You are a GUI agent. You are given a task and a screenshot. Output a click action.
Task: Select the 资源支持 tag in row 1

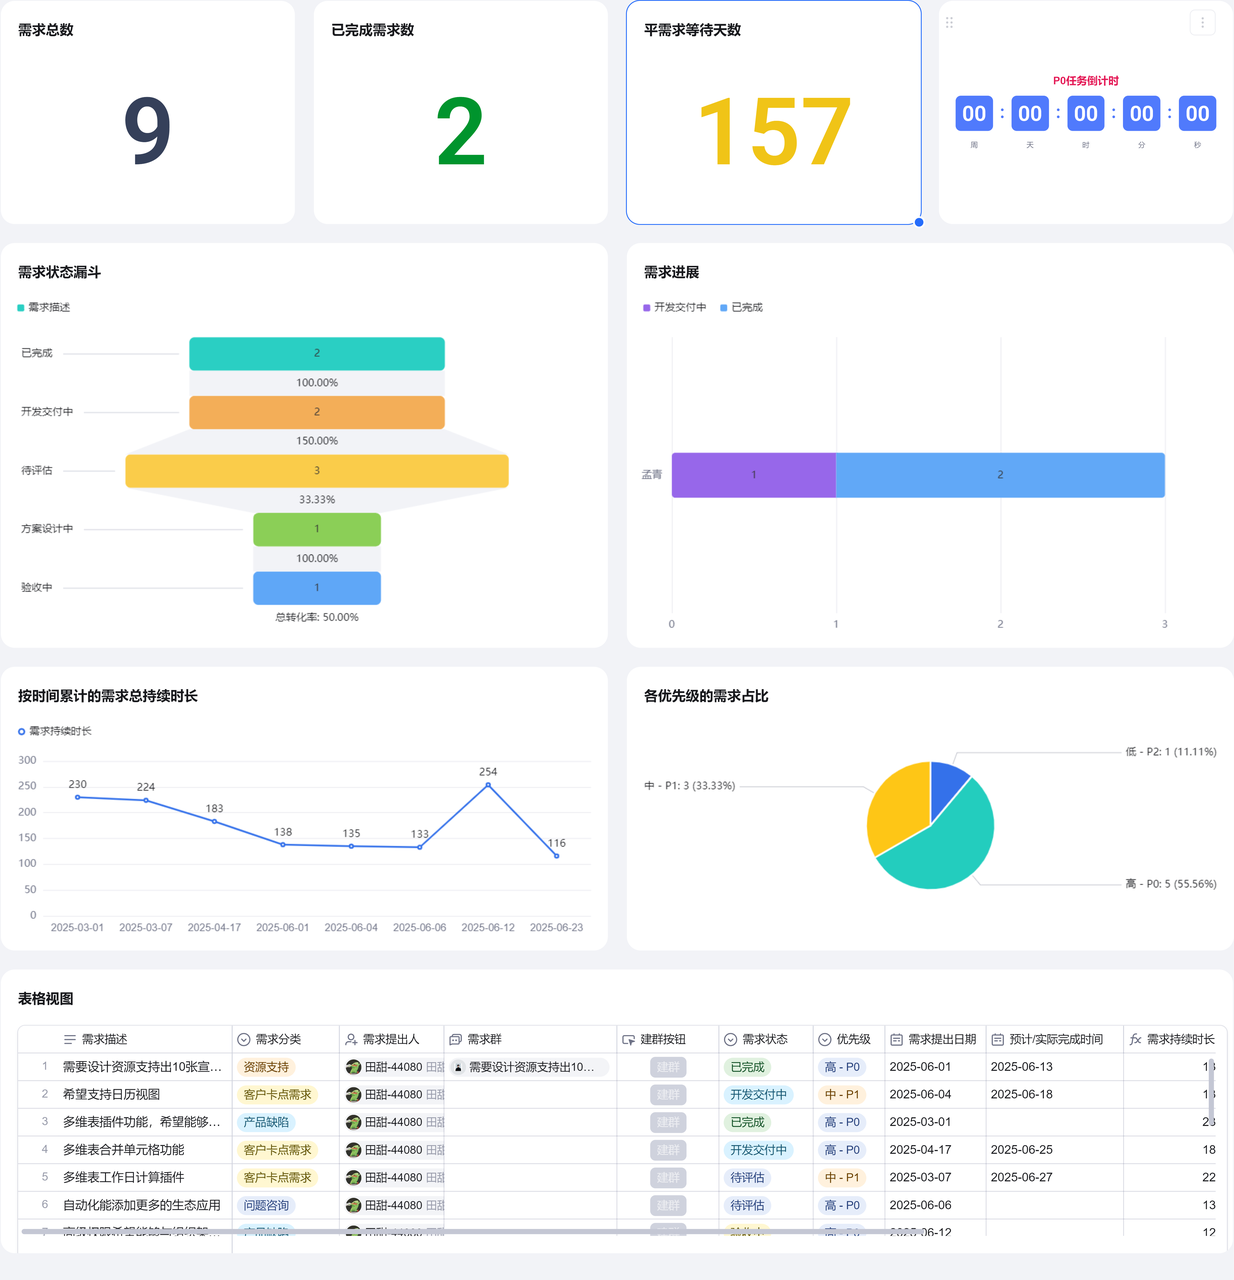point(266,1068)
